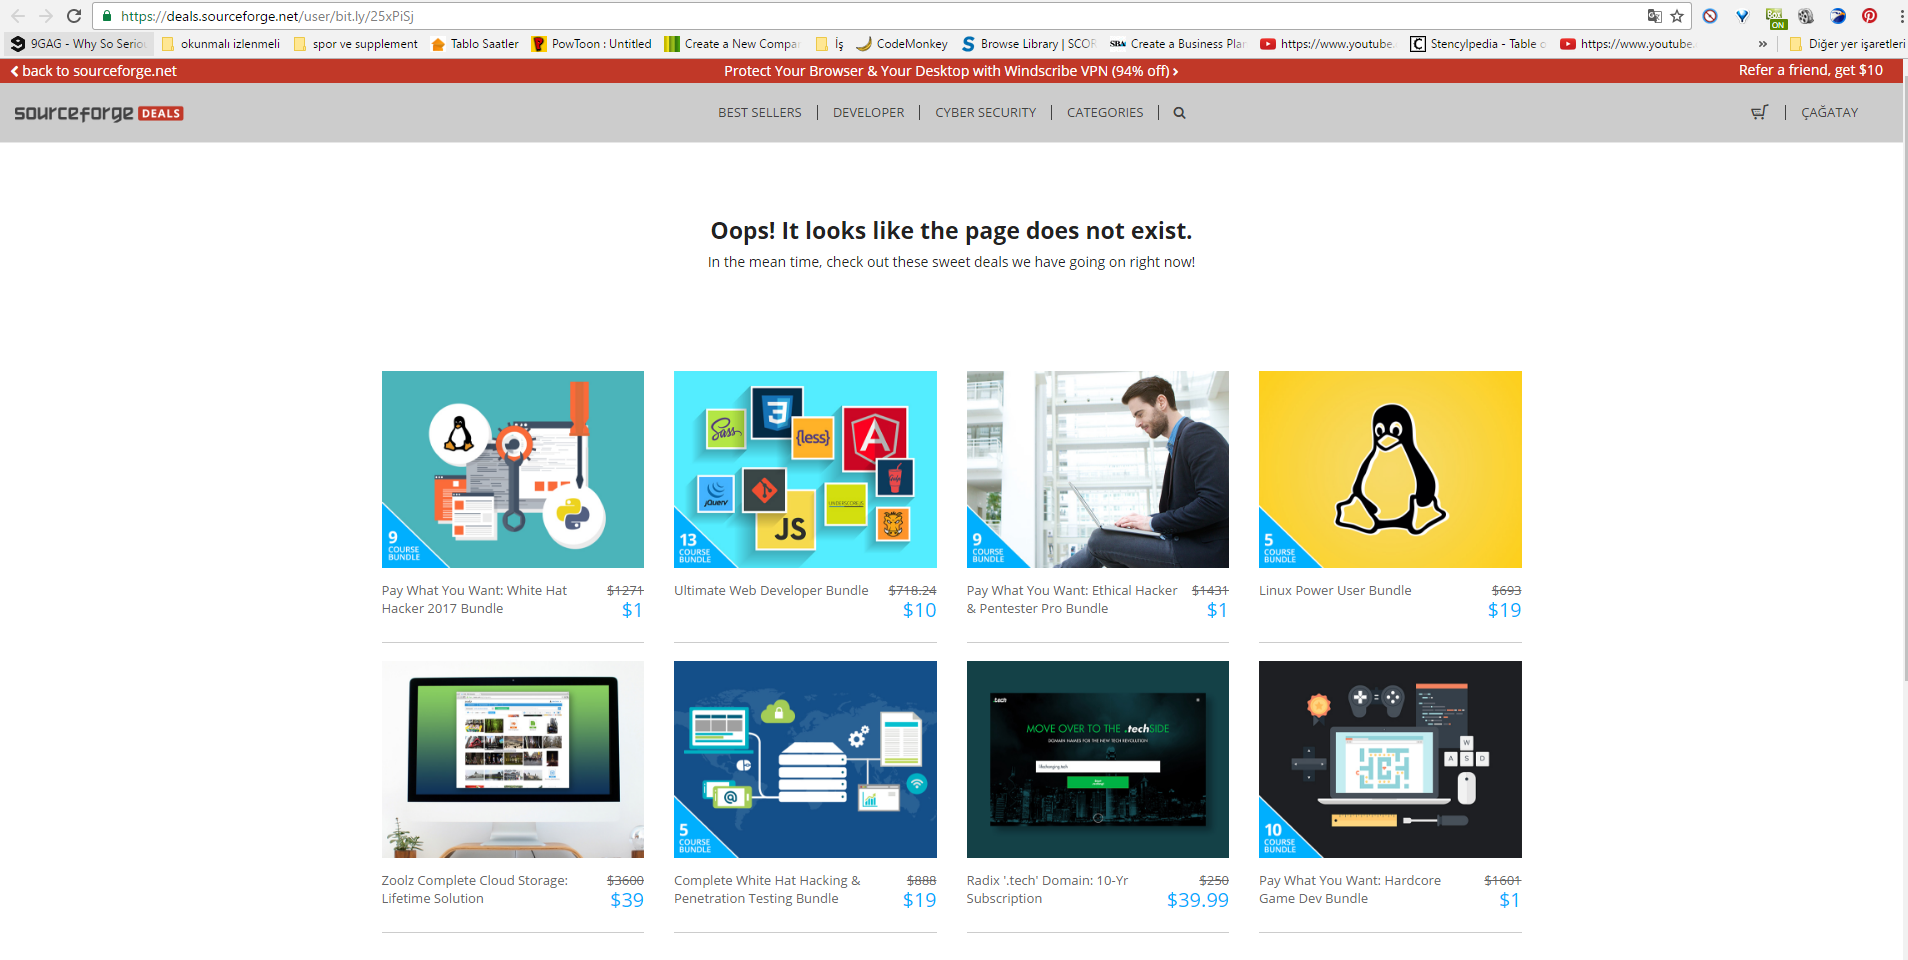Screen dimensions: 1908x960
Task: Click the browser address bar URL
Action: 267,16
